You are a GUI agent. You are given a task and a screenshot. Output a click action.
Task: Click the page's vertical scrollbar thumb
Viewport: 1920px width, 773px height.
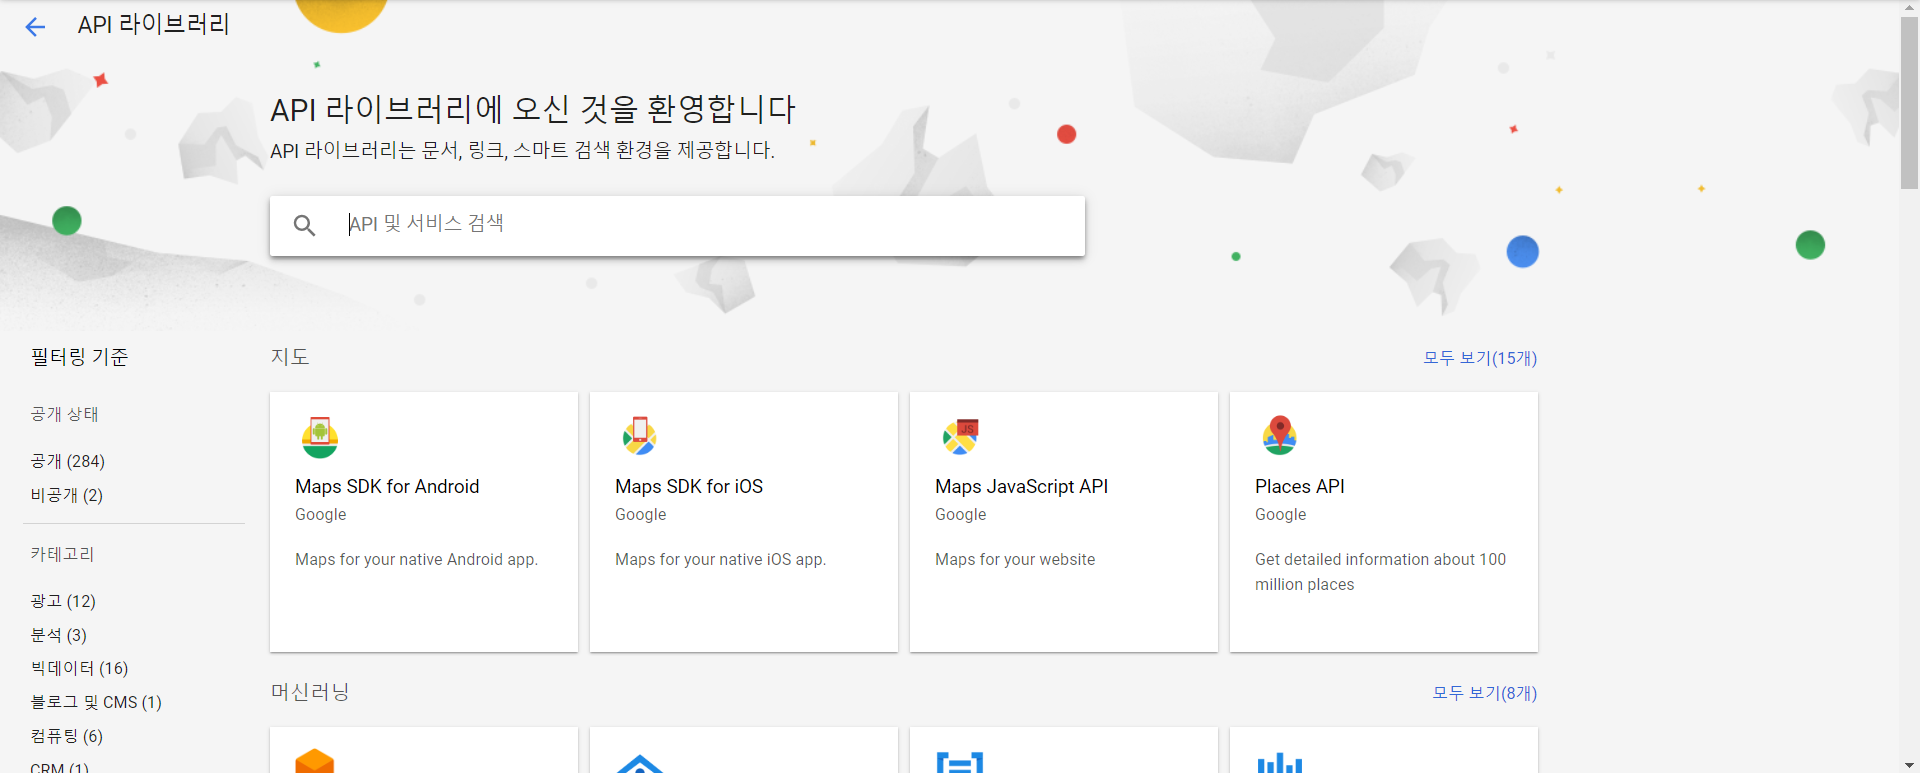point(1909,102)
